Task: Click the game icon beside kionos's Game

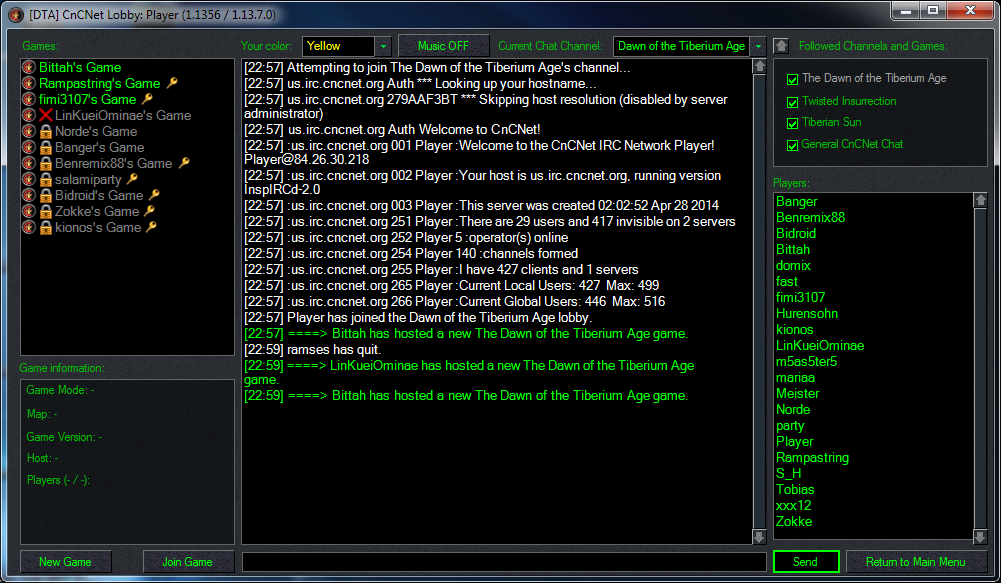Action: click(29, 227)
